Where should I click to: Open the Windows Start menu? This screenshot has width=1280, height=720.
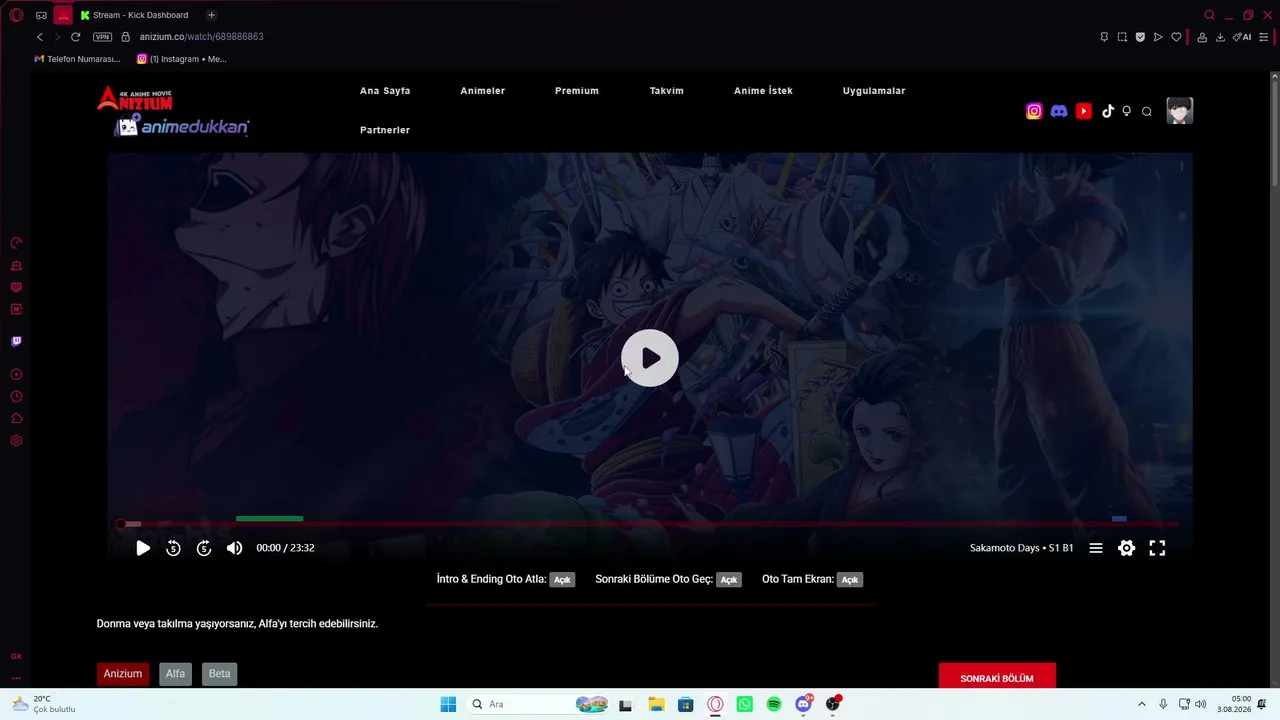(x=448, y=705)
